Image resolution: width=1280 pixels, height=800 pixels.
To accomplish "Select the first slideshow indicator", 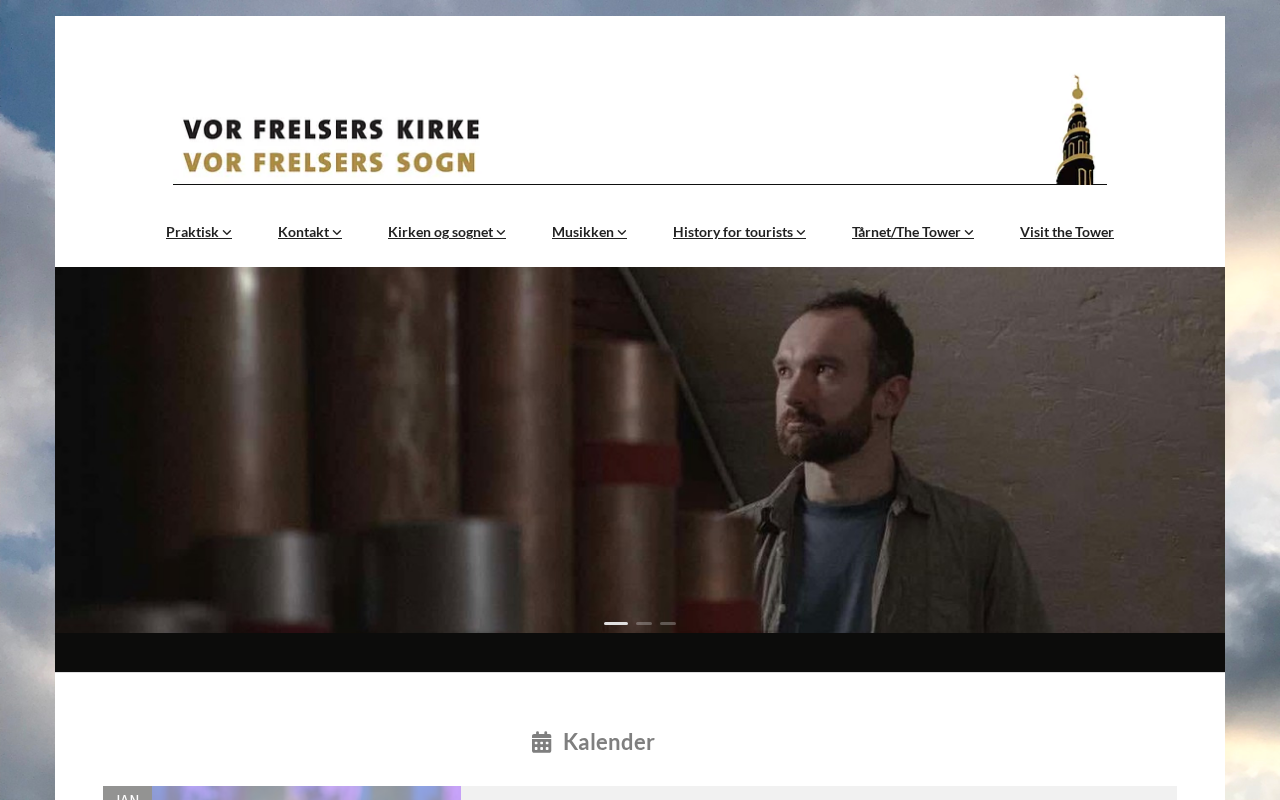I will click(x=616, y=624).
